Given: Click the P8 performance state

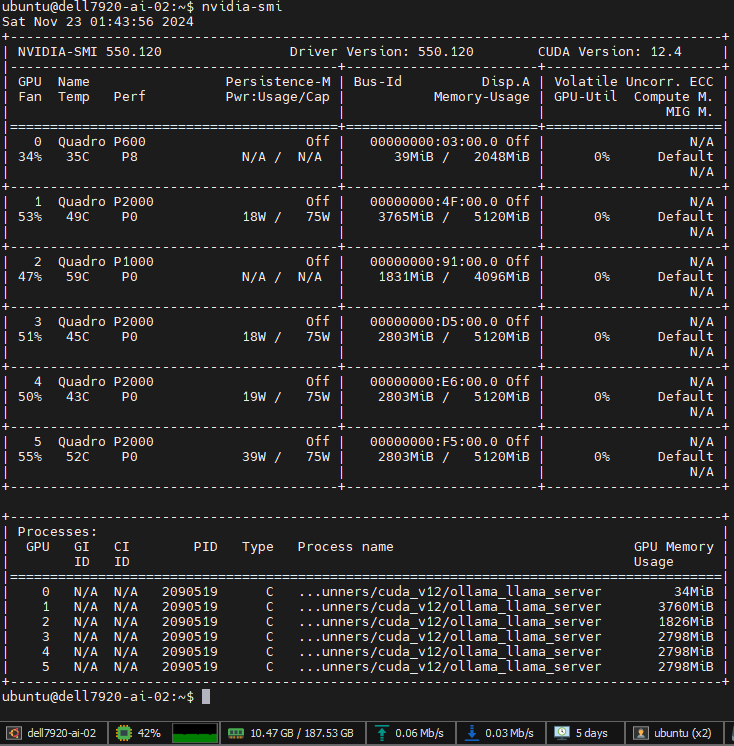Looking at the screenshot, I should pyautogui.click(x=129, y=157).
